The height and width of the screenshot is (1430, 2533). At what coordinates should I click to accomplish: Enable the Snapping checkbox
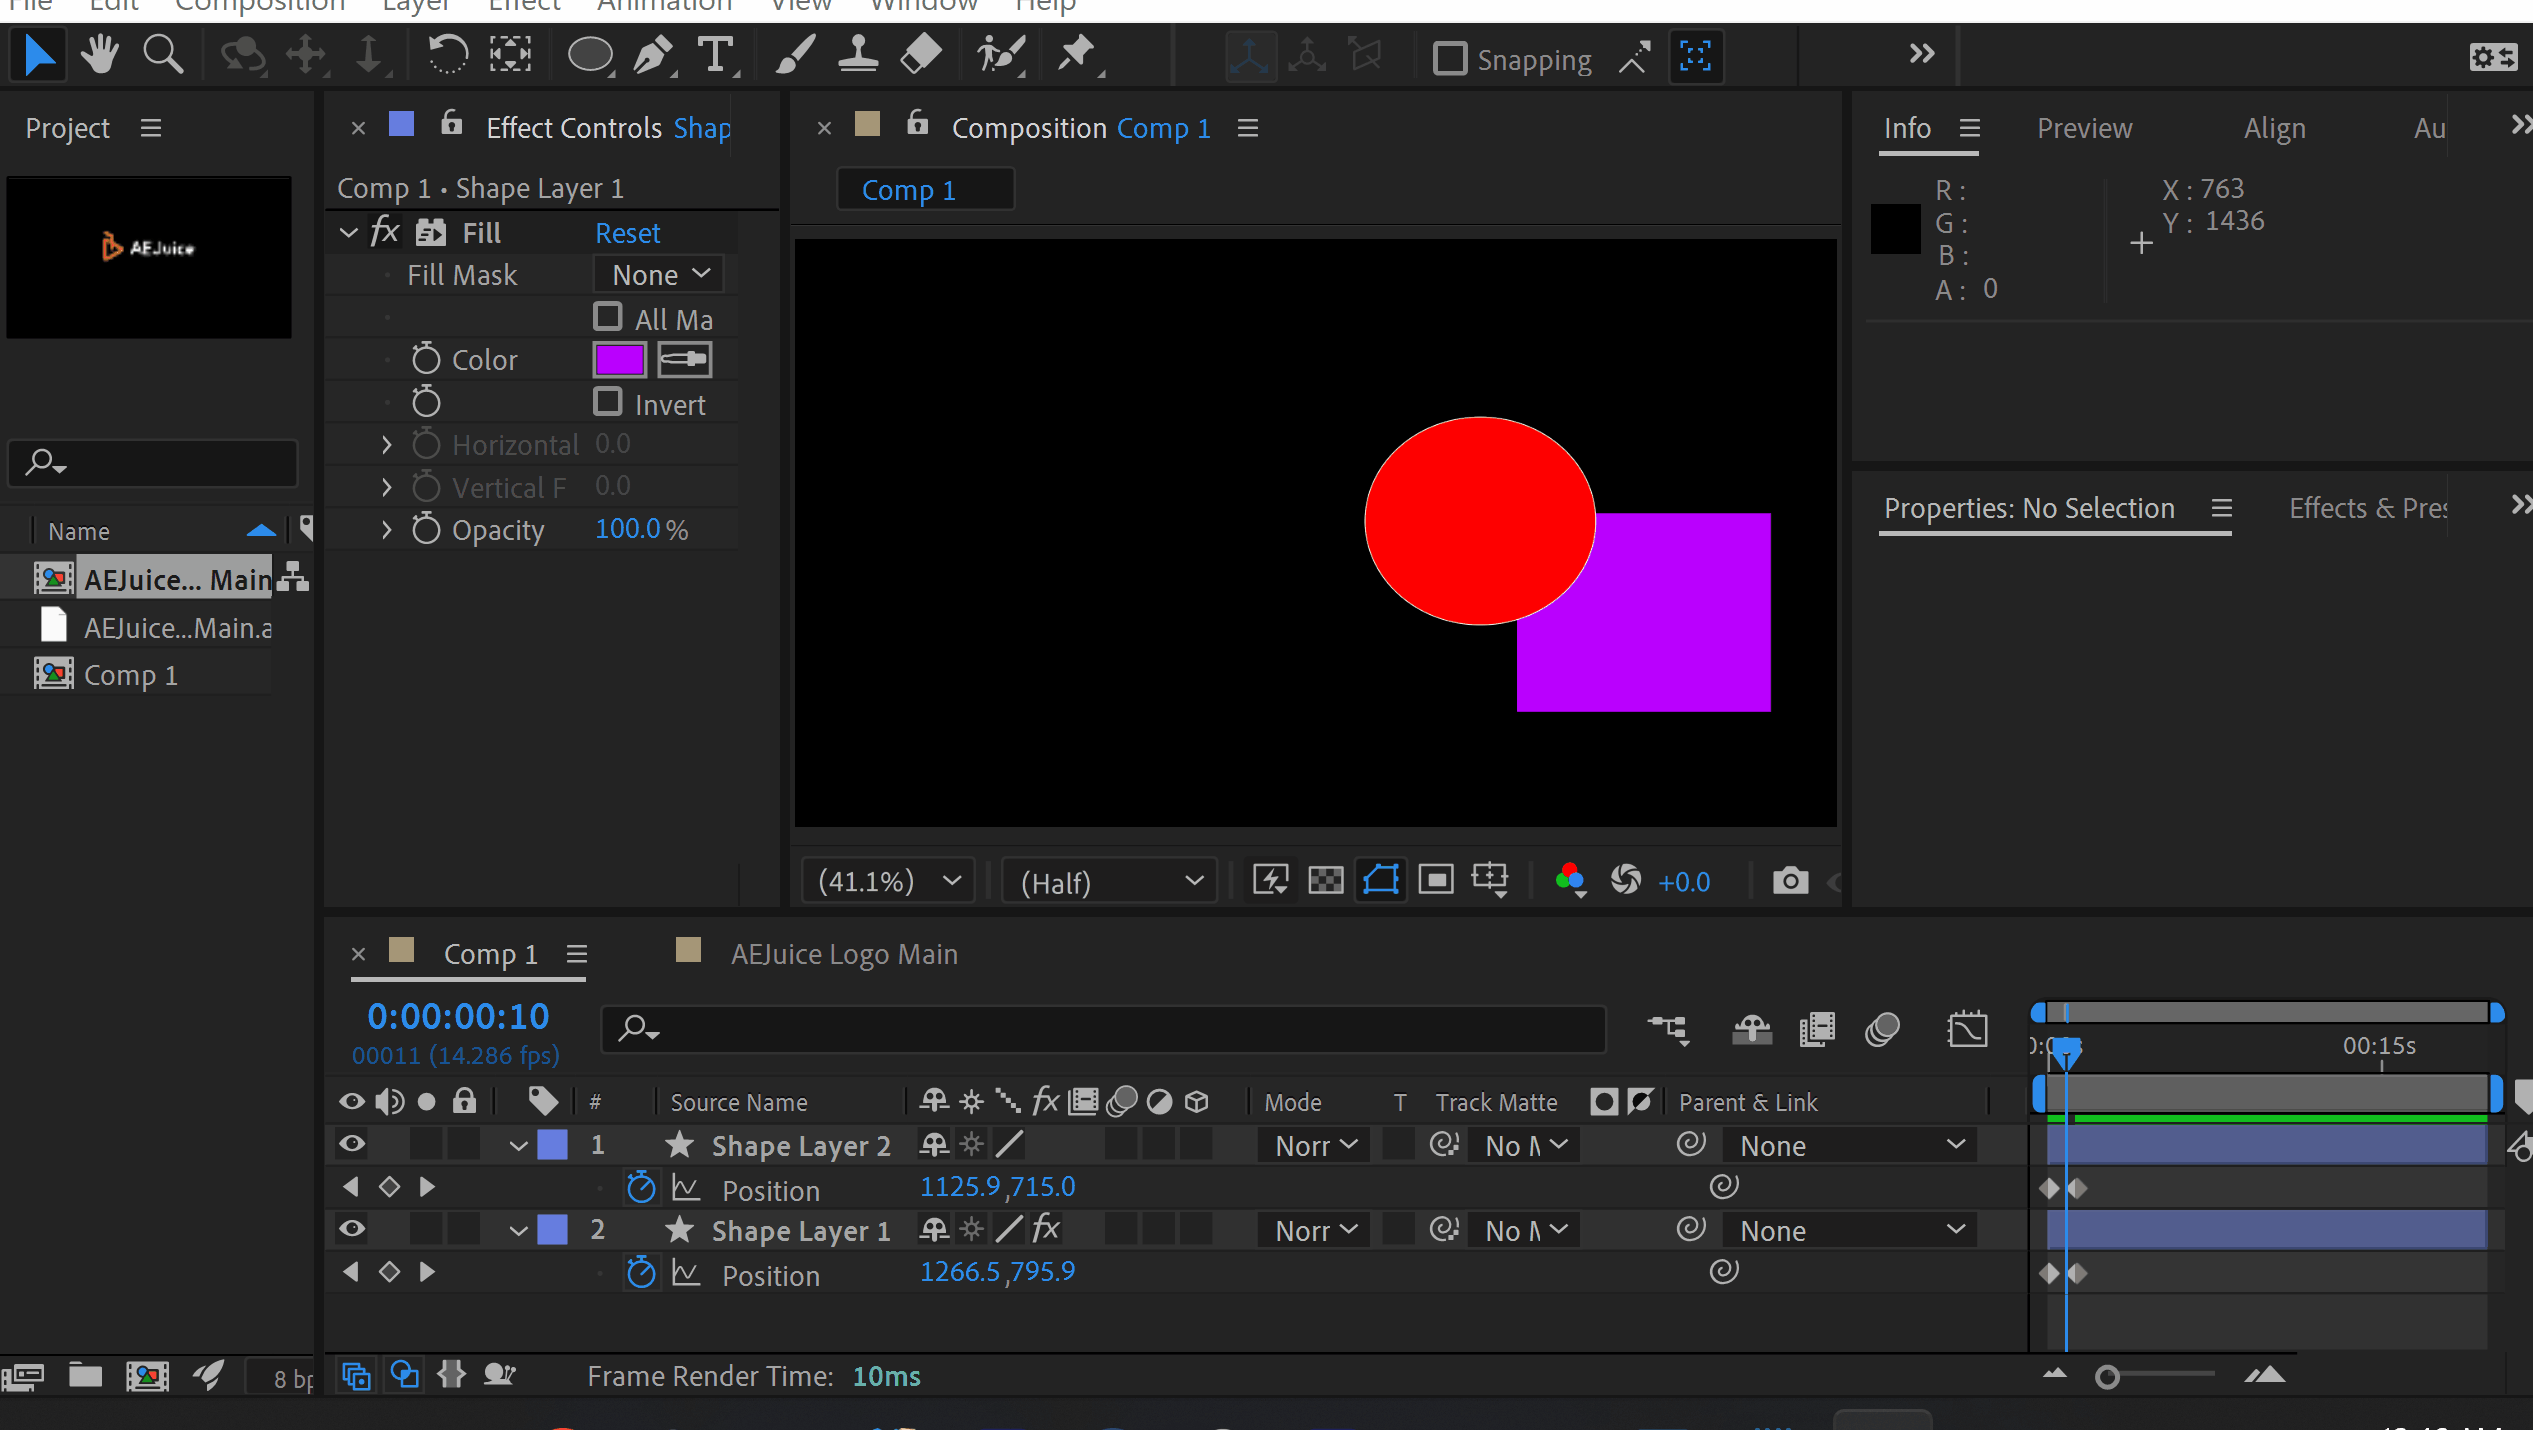click(1449, 59)
